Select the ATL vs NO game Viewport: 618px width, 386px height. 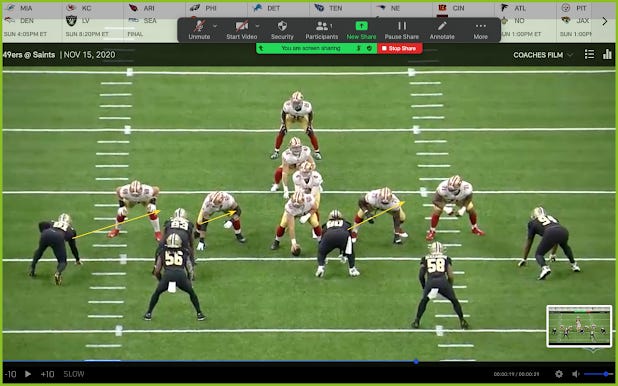526,21
